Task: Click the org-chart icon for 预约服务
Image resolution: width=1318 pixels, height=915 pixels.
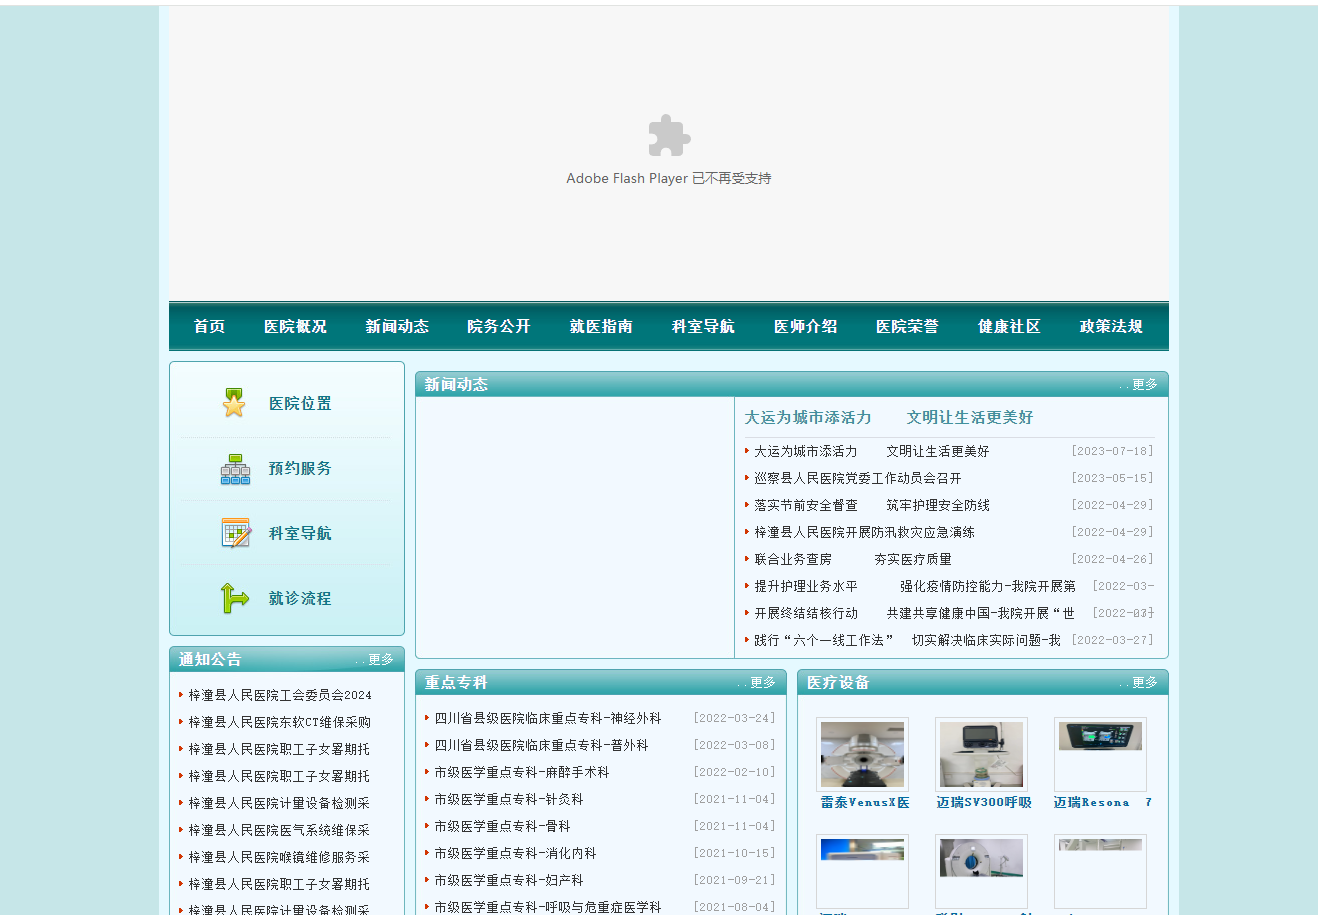Action: [235, 468]
